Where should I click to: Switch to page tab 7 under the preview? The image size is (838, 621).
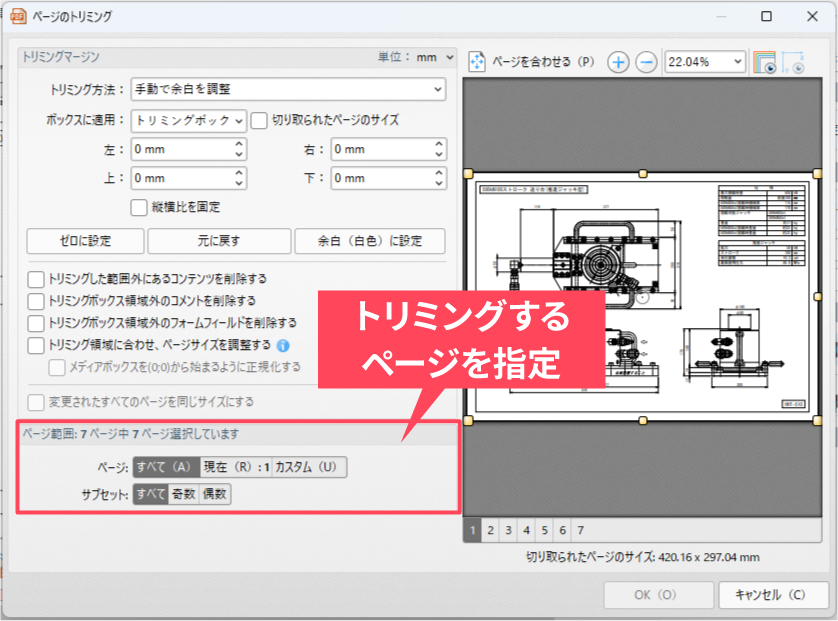point(580,530)
